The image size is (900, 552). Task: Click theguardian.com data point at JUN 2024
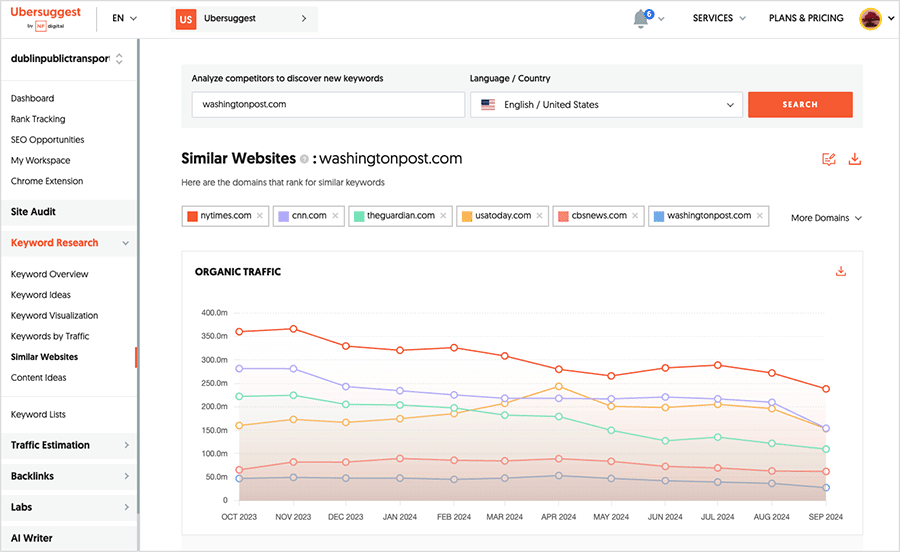click(x=665, y=441)
